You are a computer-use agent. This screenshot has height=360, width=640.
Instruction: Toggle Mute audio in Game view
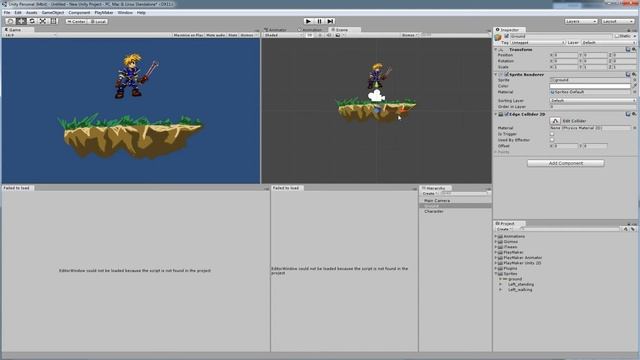coord(216,36)
